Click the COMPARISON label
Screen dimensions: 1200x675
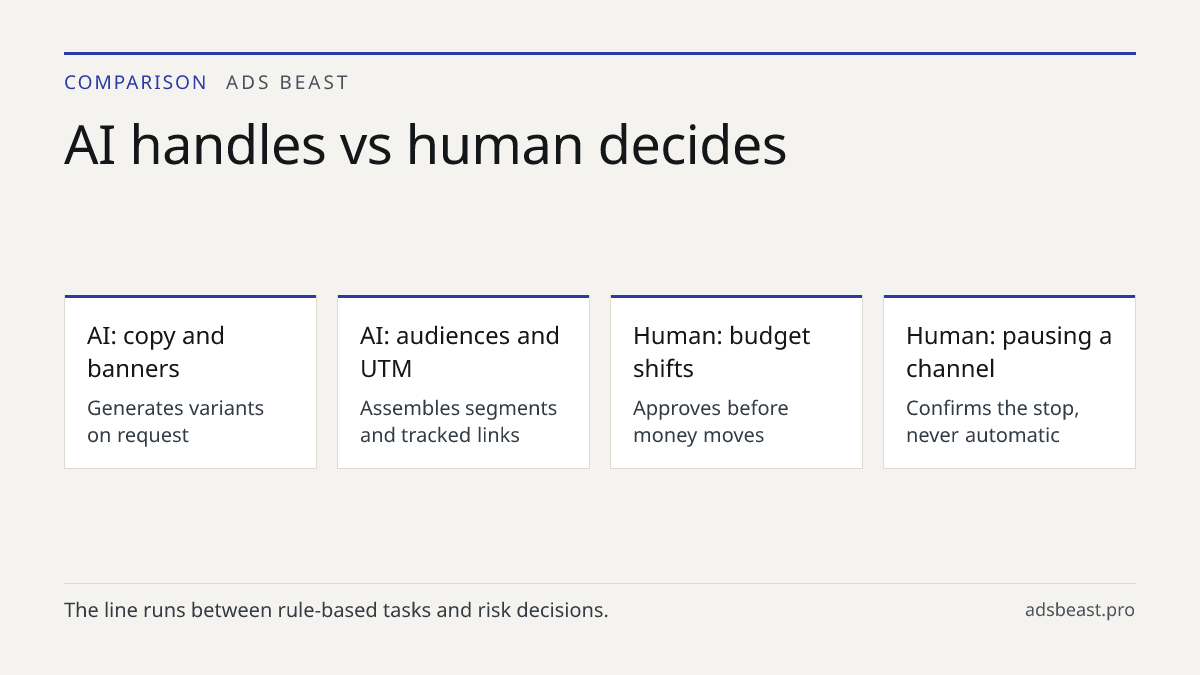pos(136,83)
